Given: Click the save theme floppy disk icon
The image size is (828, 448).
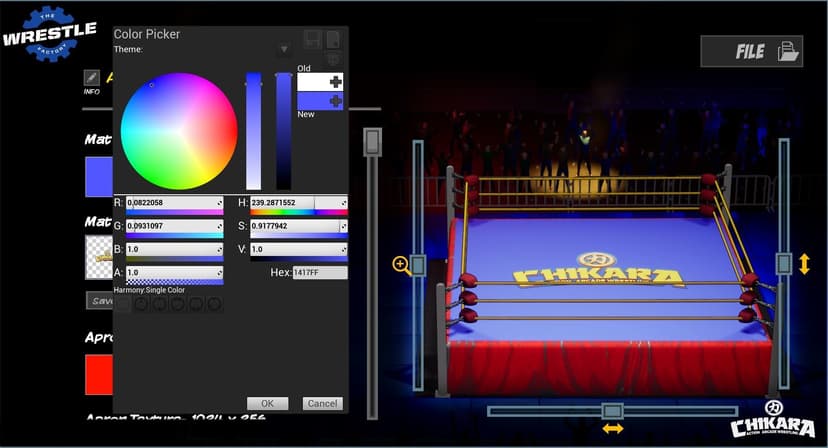Looking at the screenshot, I should coord(312,40).
